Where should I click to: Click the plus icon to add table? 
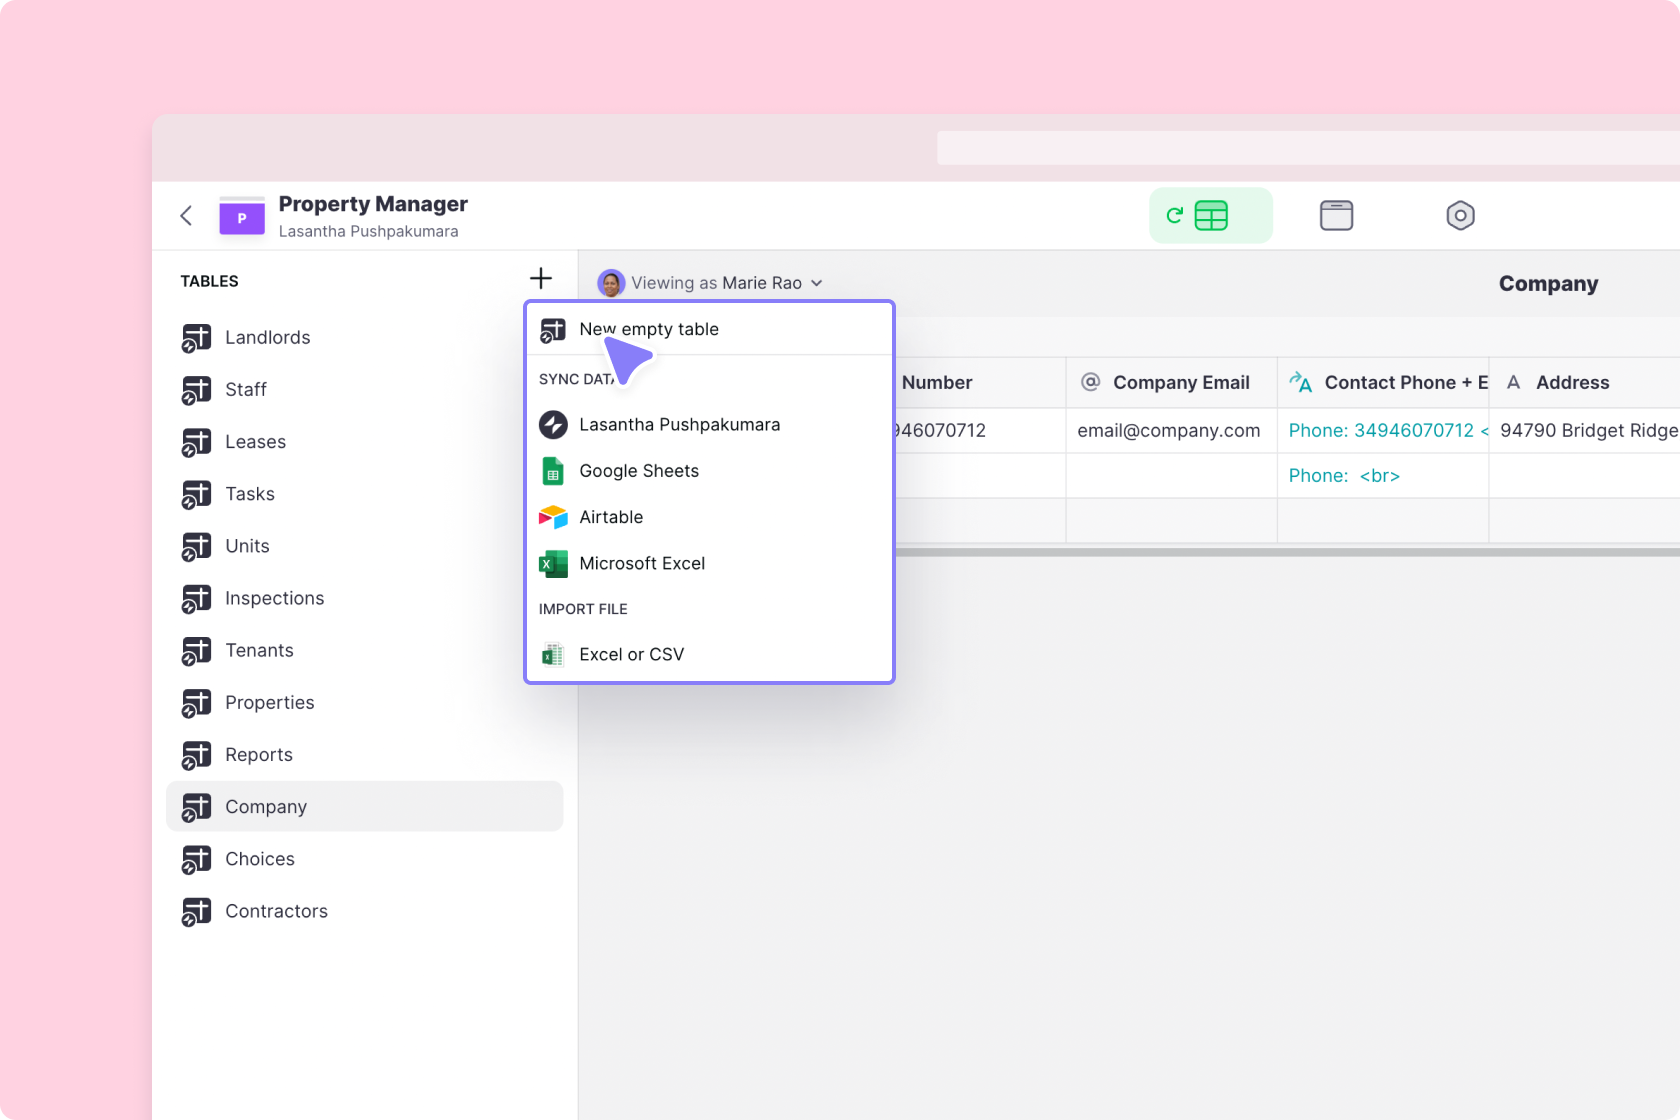tap(540, 278)
